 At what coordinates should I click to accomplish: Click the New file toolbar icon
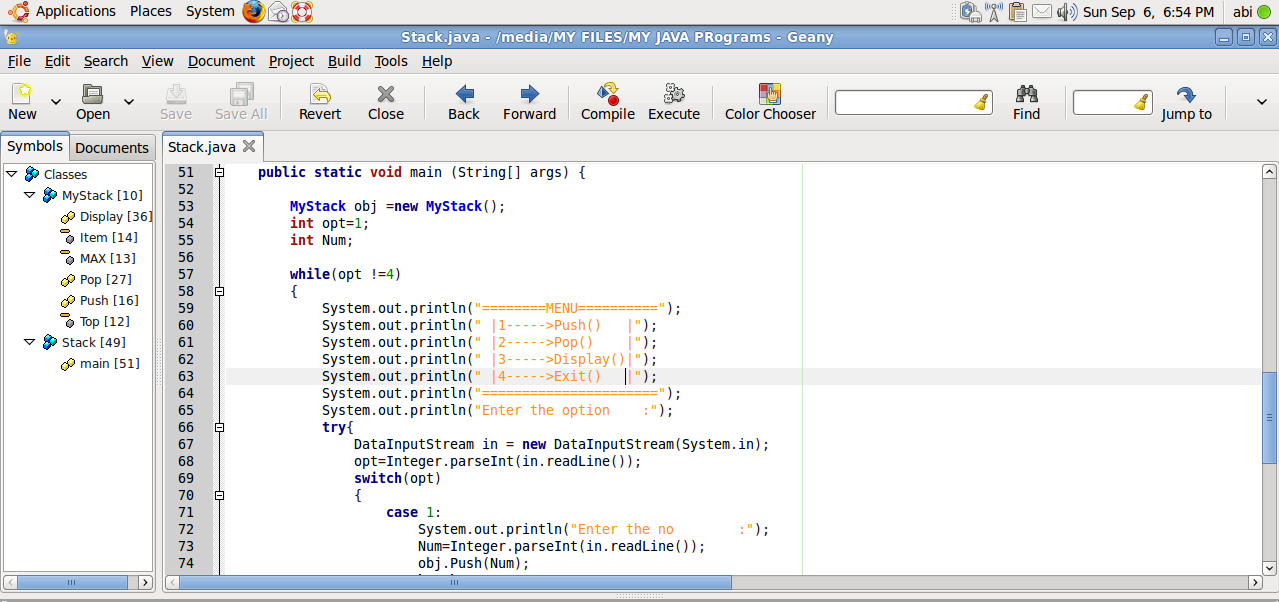coord(22,94)
